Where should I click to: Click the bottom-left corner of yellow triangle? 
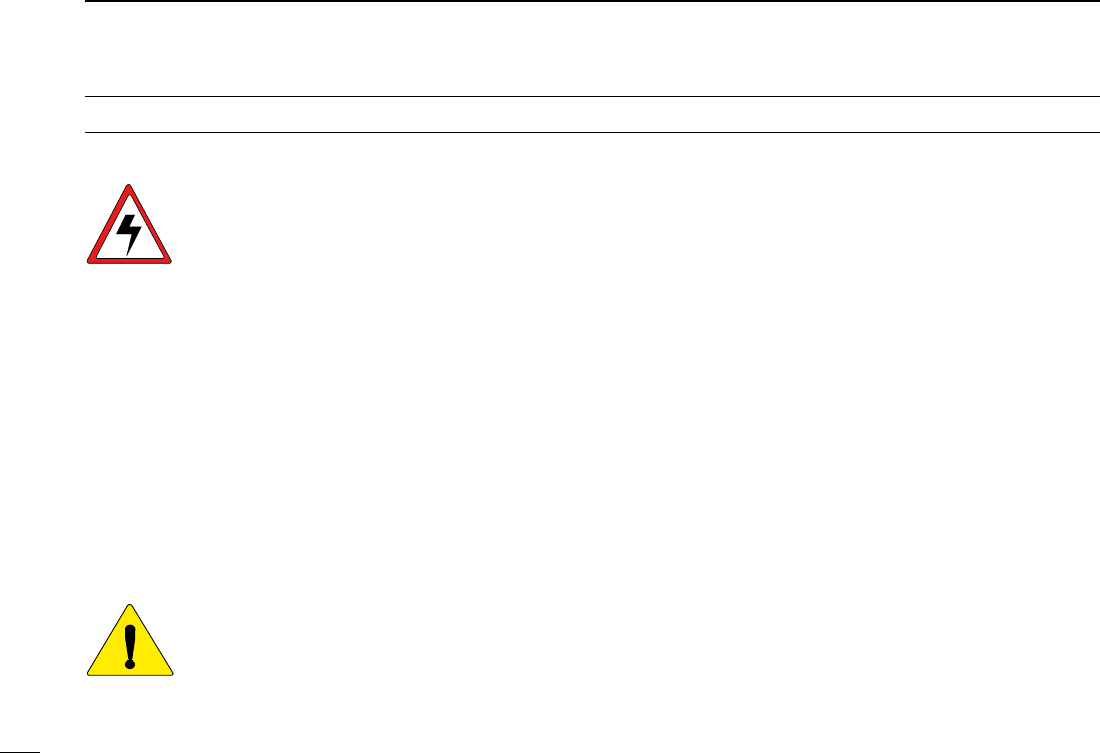click(91, 672)
